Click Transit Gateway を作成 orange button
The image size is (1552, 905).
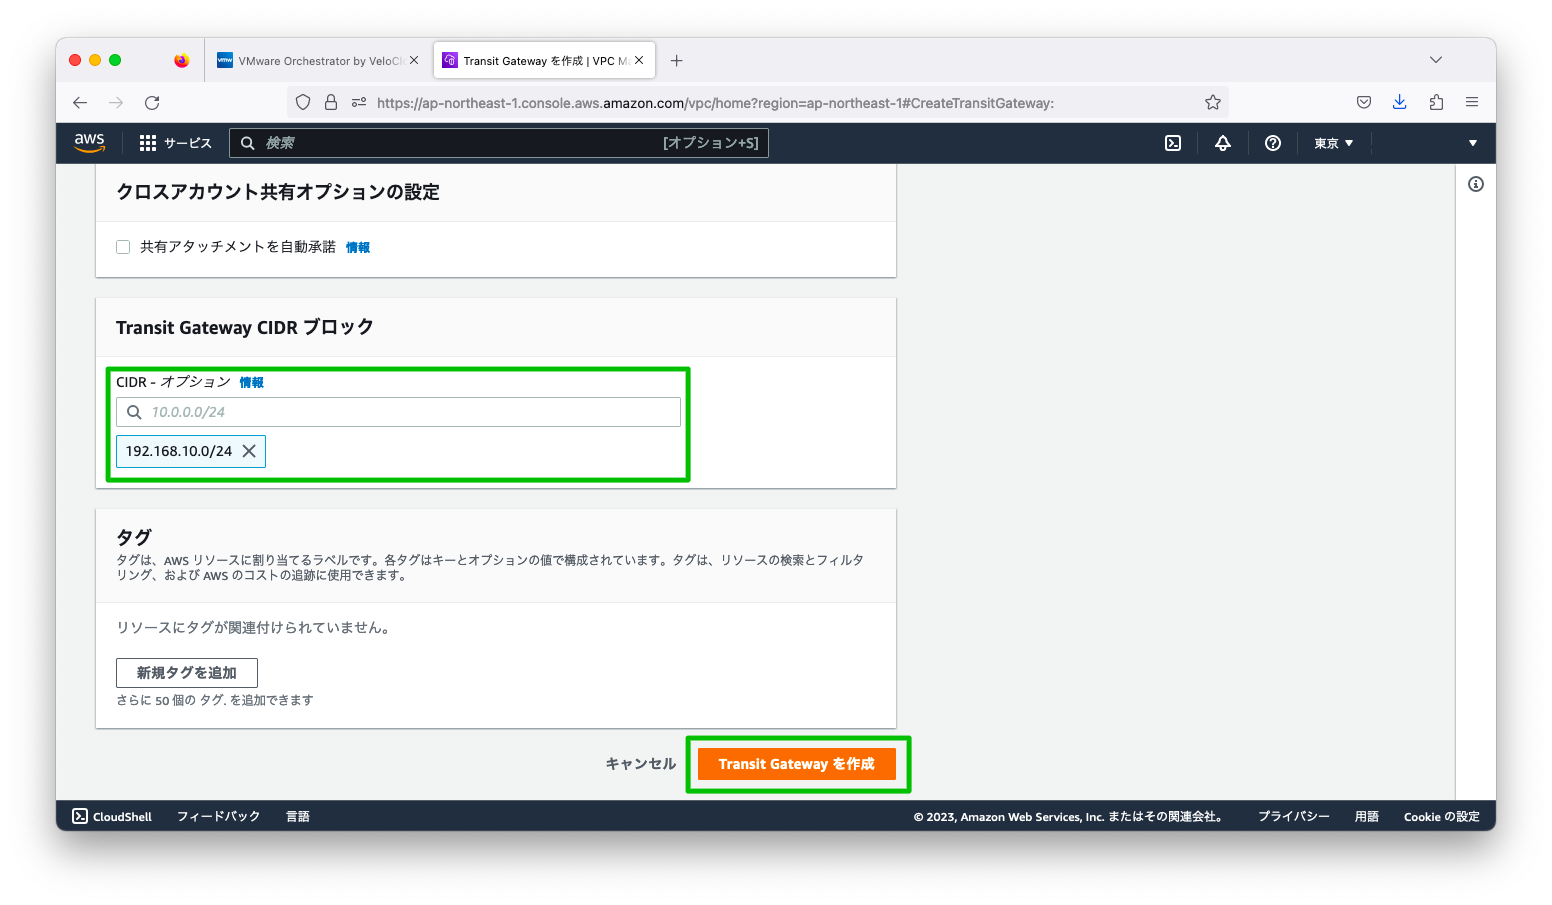point(796,763)
